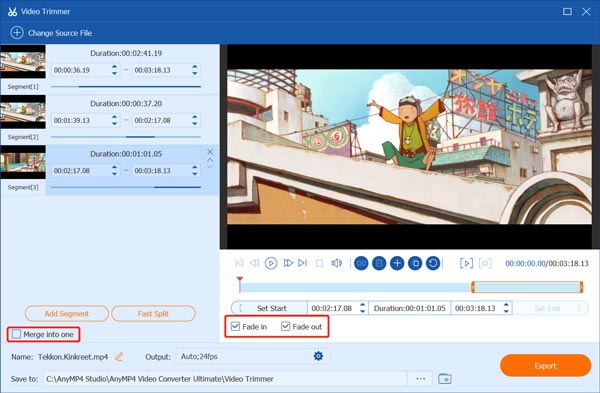Decrease Segment[3] end time in the list

(x=195, y=173)
